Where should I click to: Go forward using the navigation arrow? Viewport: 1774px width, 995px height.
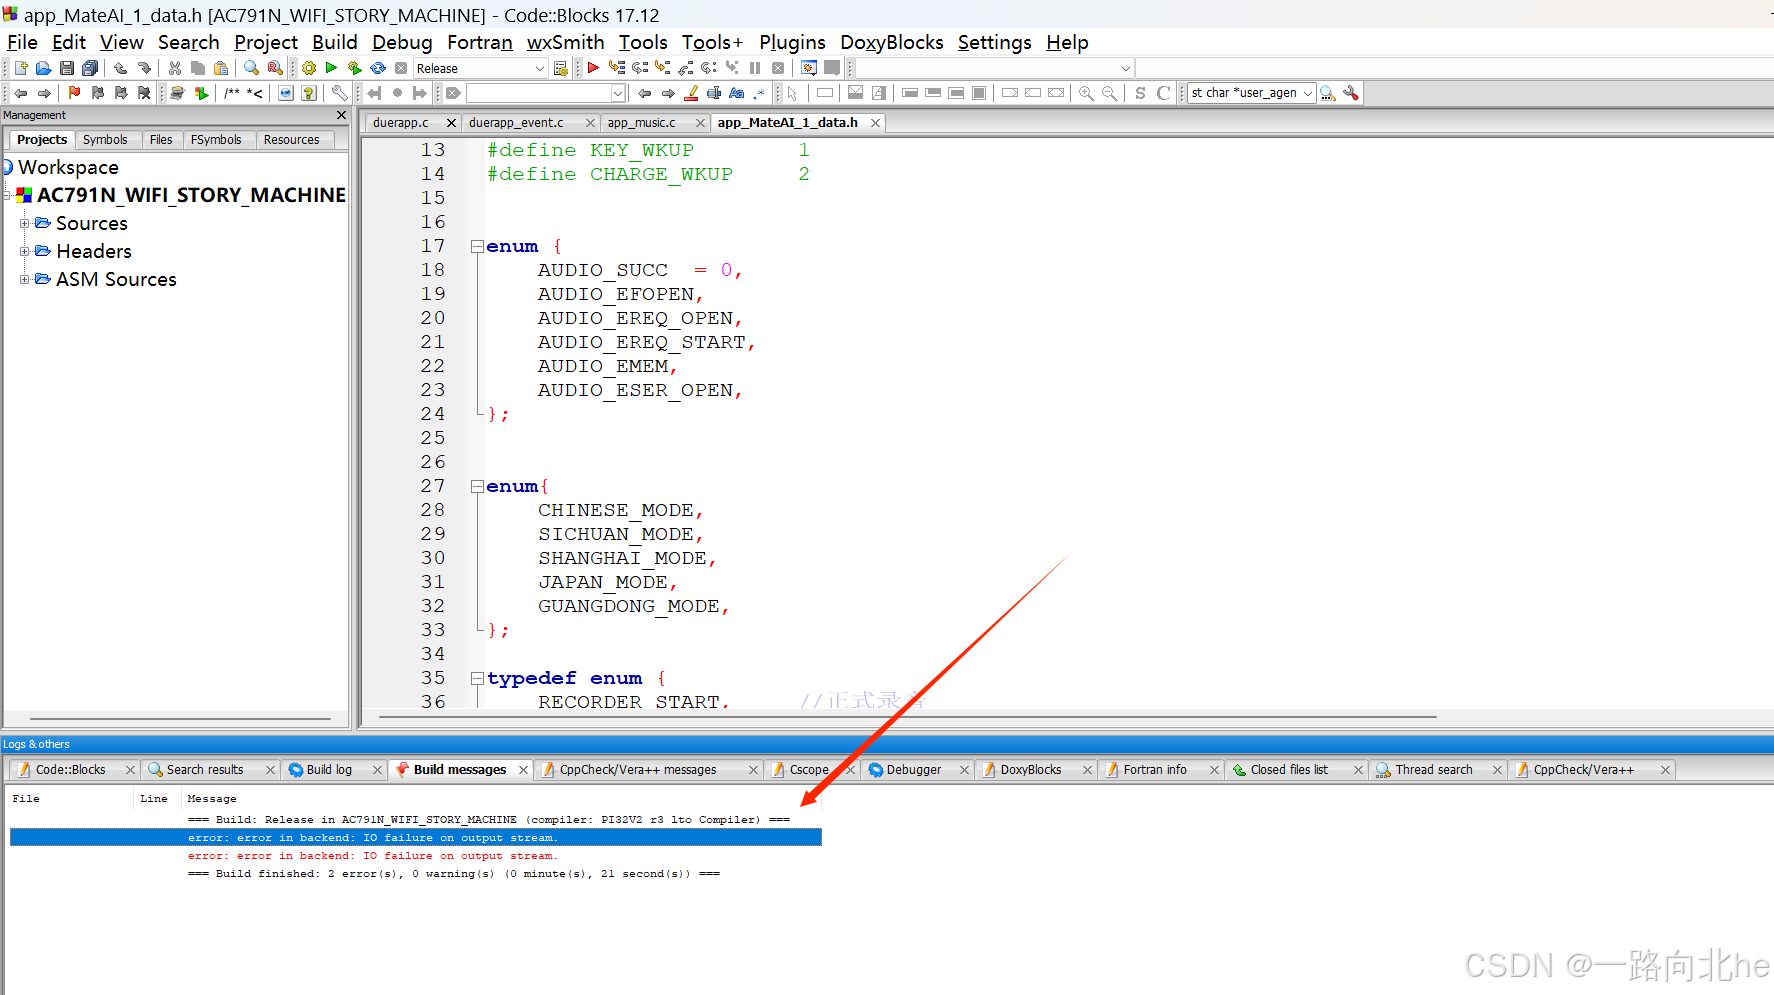pos(44,92)
